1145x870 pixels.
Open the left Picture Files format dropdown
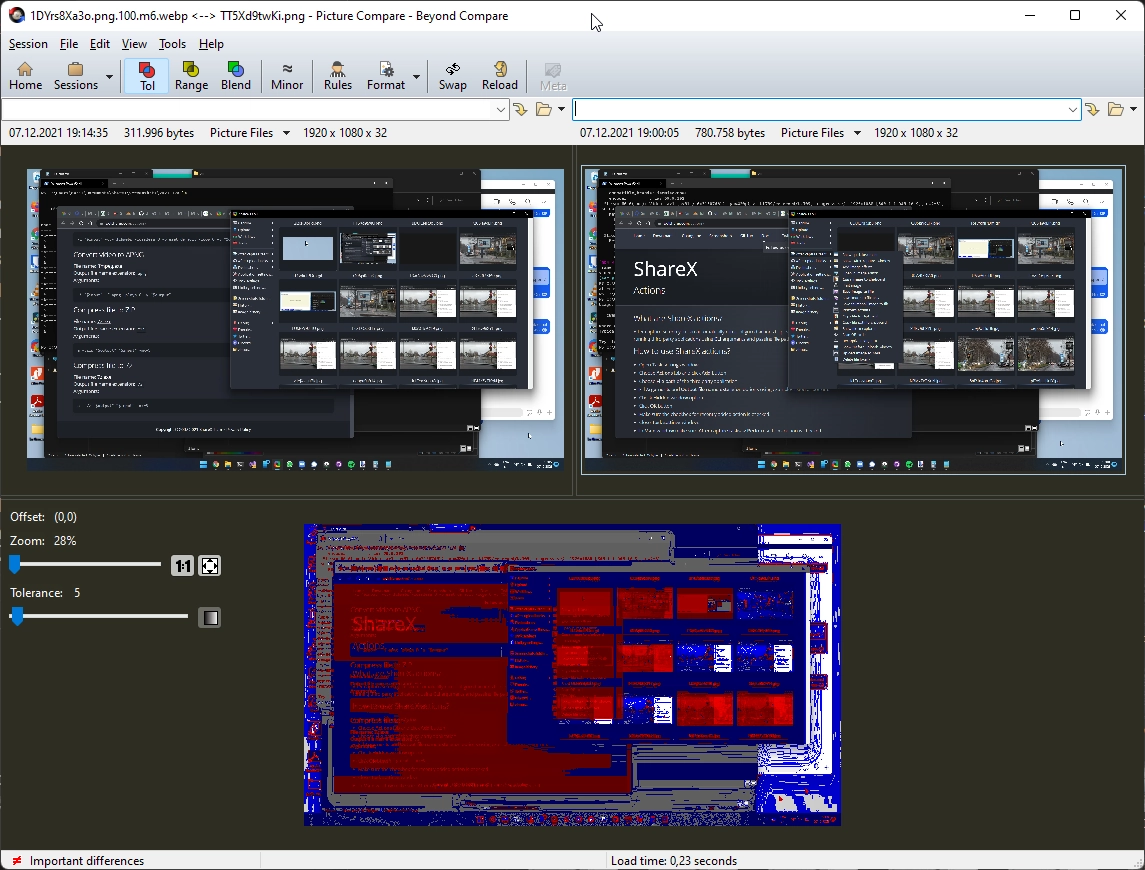[x=286, y=133]
